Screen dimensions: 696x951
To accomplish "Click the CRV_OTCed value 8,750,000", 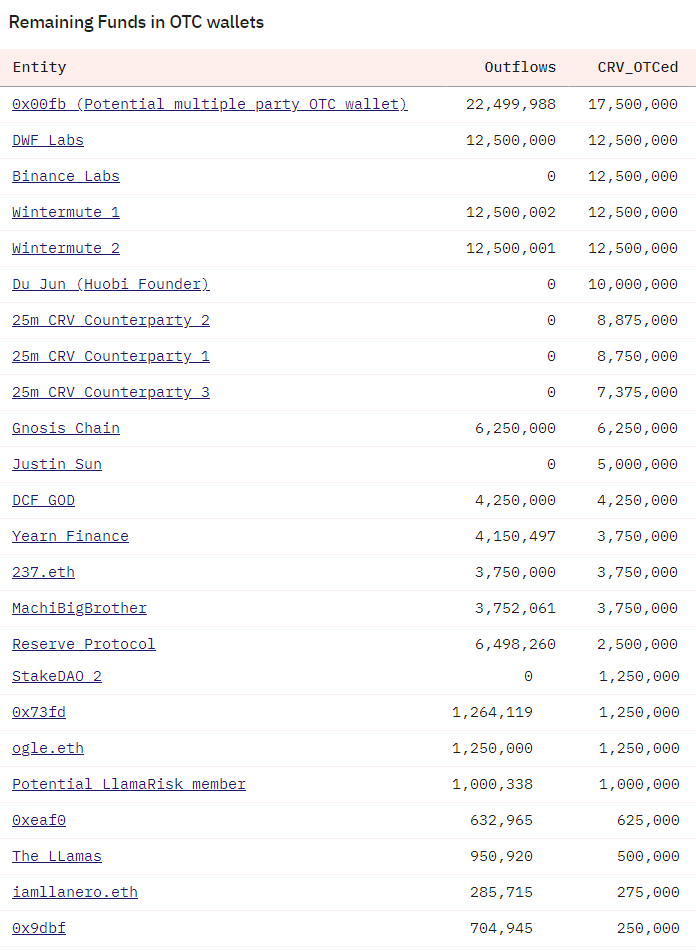I will pyautogui.click(x=638, y=356).
